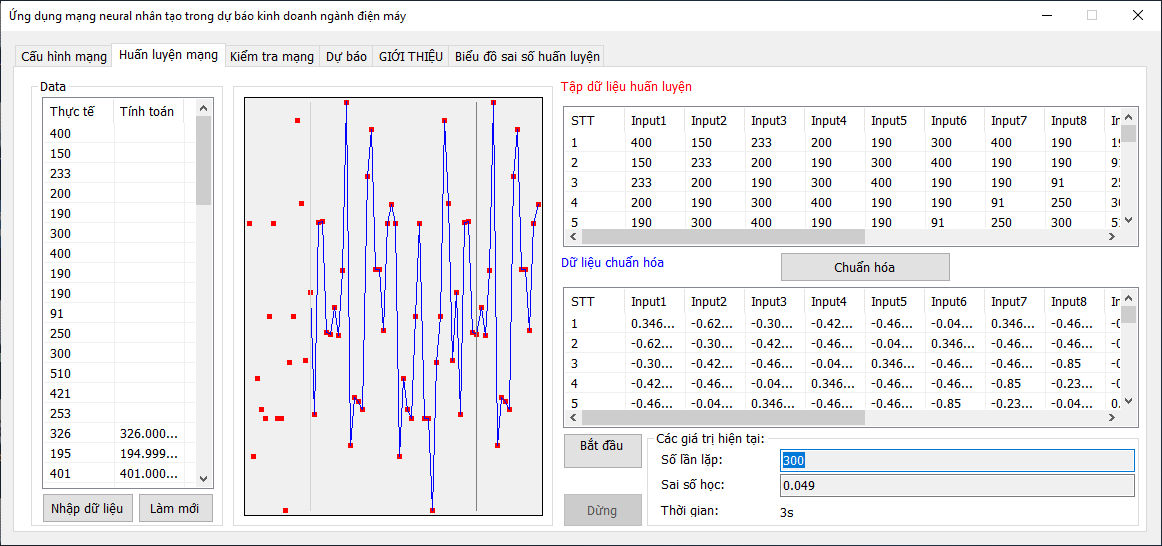Click normalized data horizontal scroll left arrow

tap(573, 418)
